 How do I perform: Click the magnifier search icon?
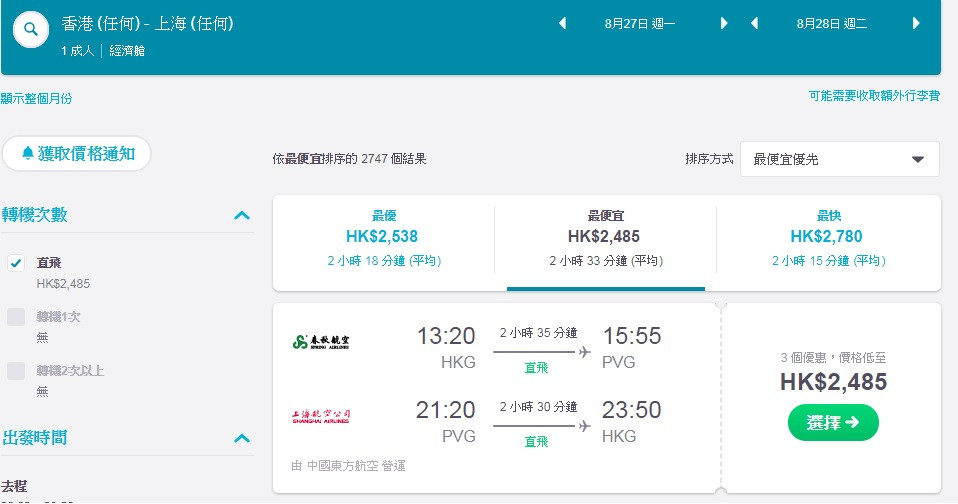pyautogui.click(x=31, y=30)
